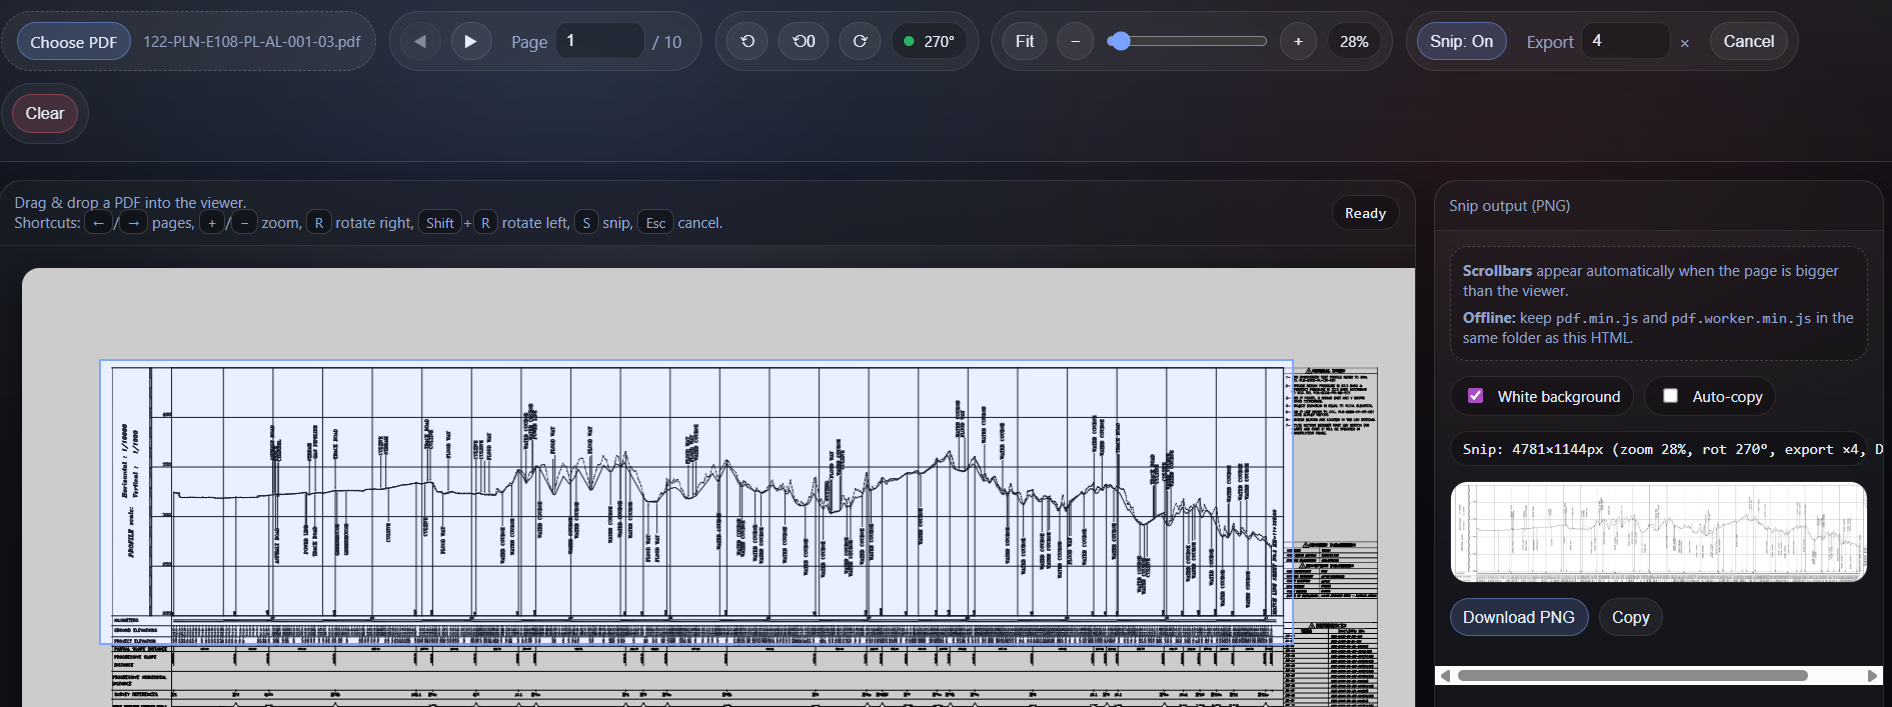Viewport: 1892px width, 707px height.
Task: Download the snip as PNG
Action: pos(1518,617)
